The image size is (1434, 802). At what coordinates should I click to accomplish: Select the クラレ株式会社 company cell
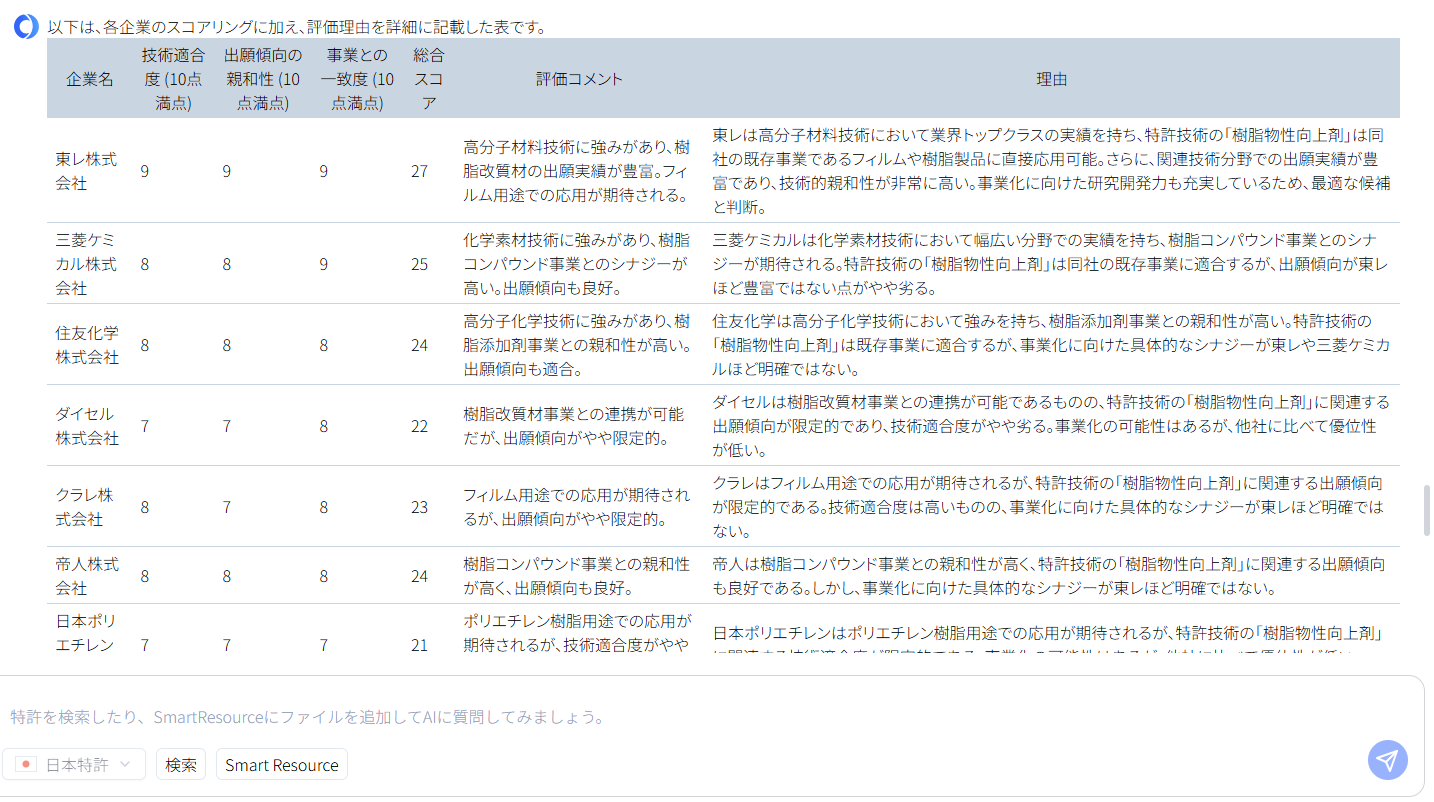point(90,507)
